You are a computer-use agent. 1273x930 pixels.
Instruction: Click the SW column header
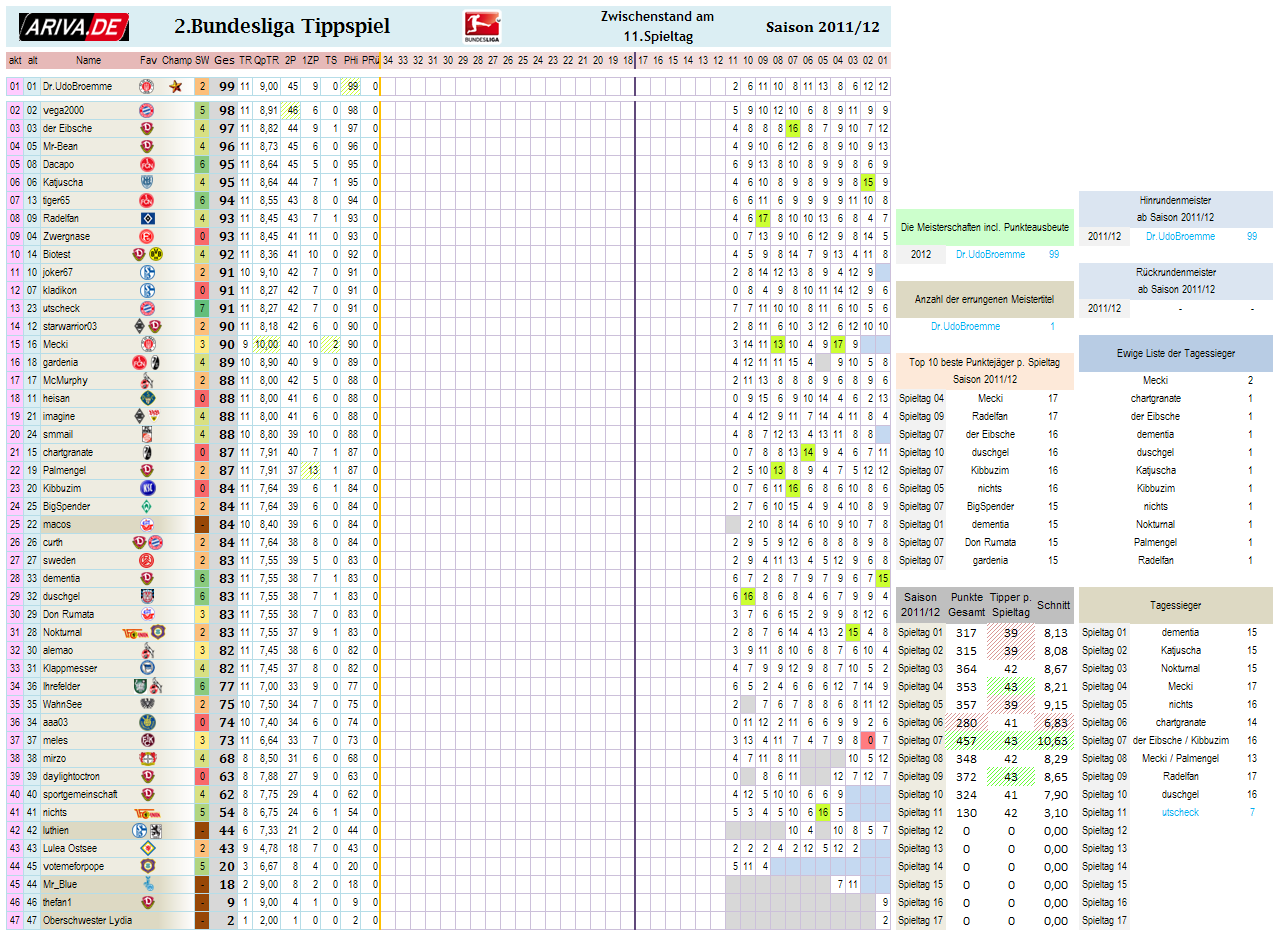(x=202, y=61)
